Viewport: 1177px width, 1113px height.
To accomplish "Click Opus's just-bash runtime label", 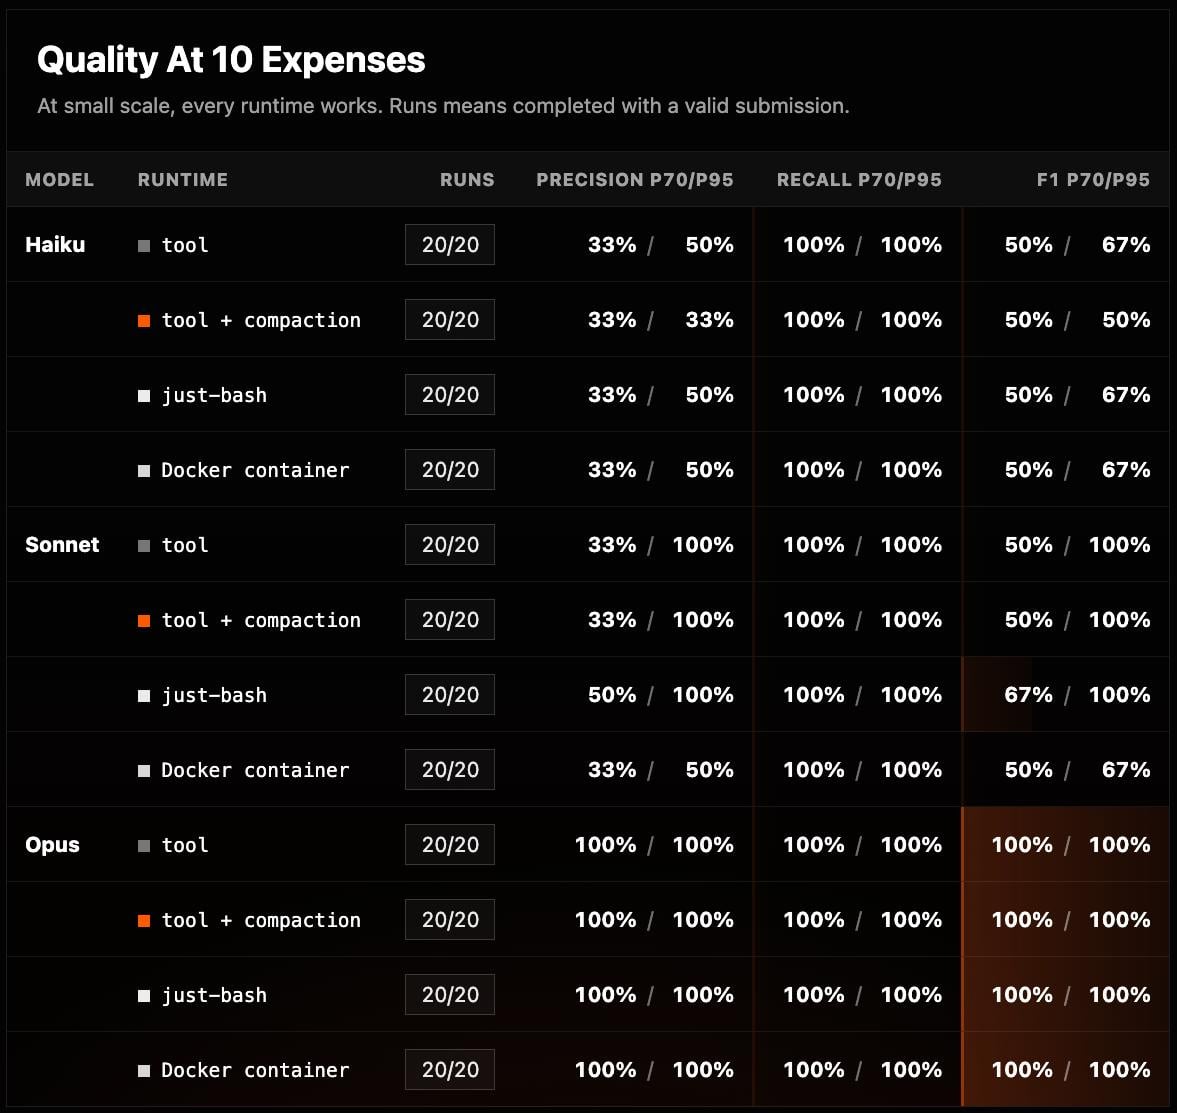I will [214, 996].
